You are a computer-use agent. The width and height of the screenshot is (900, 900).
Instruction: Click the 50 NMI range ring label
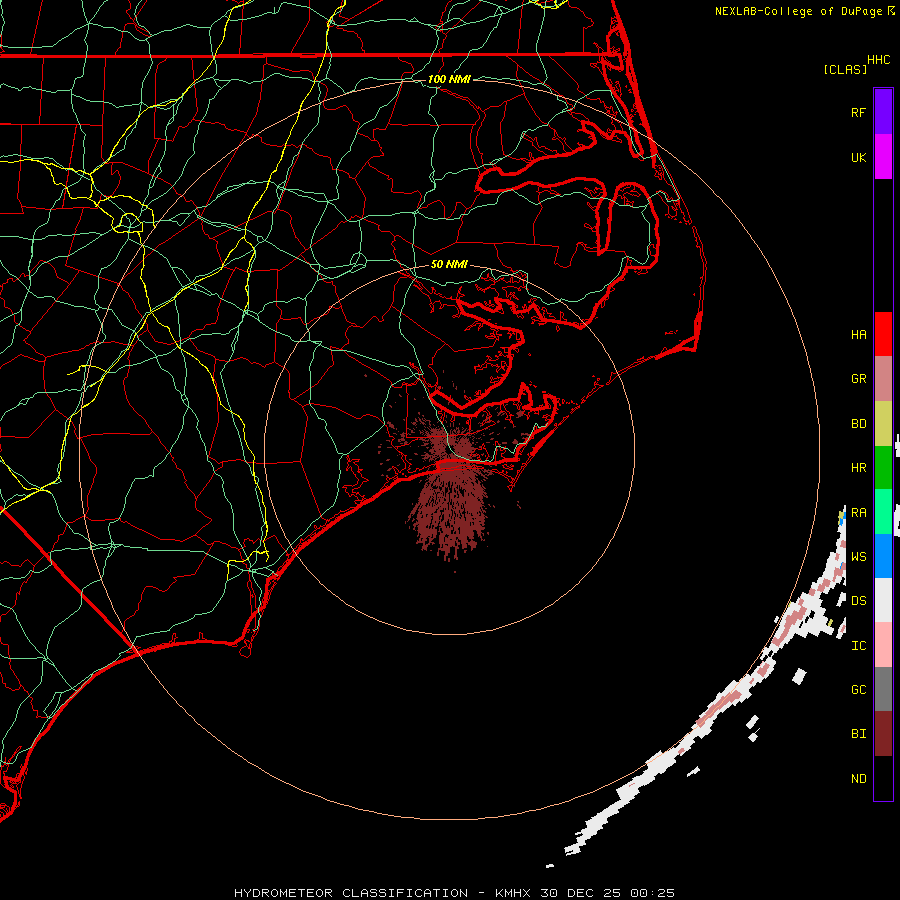point(449,264)
